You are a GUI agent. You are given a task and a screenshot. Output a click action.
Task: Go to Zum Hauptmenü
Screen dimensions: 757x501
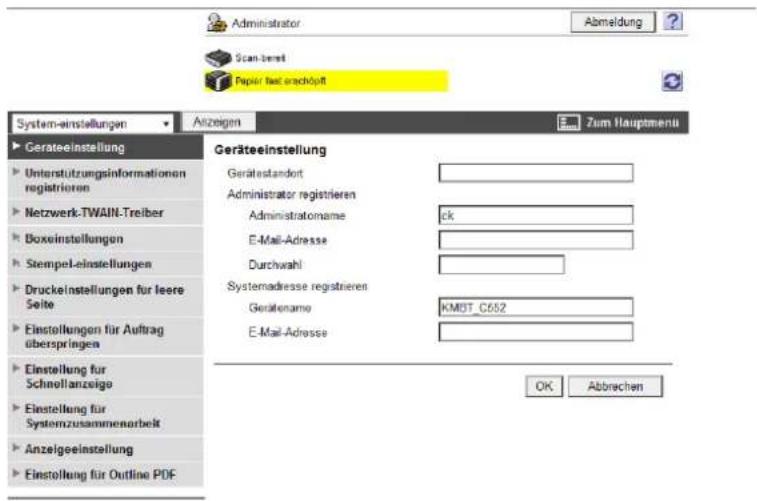(x=632, y=123)
